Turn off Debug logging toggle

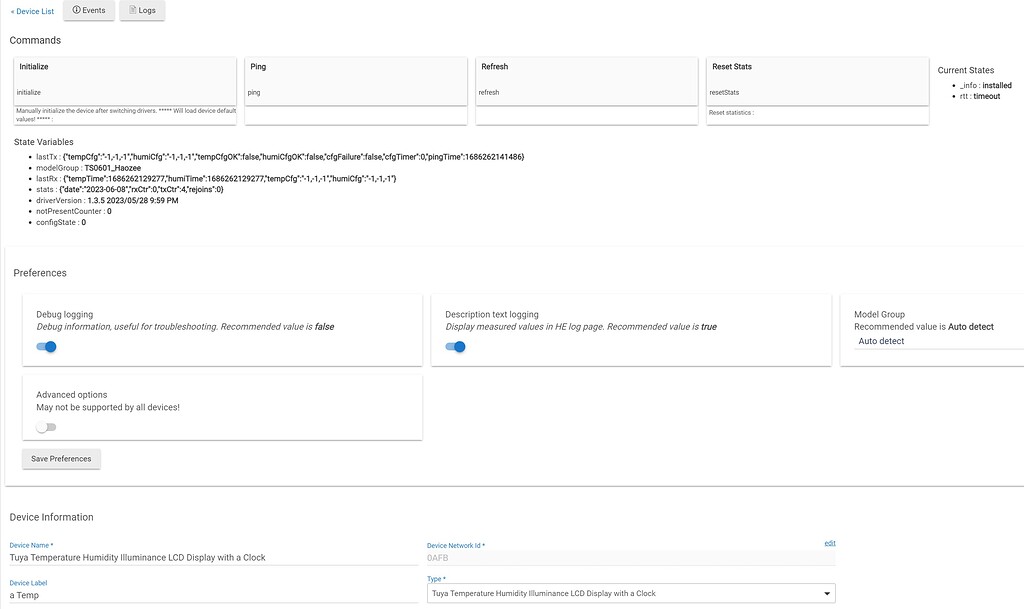(47, 347)
